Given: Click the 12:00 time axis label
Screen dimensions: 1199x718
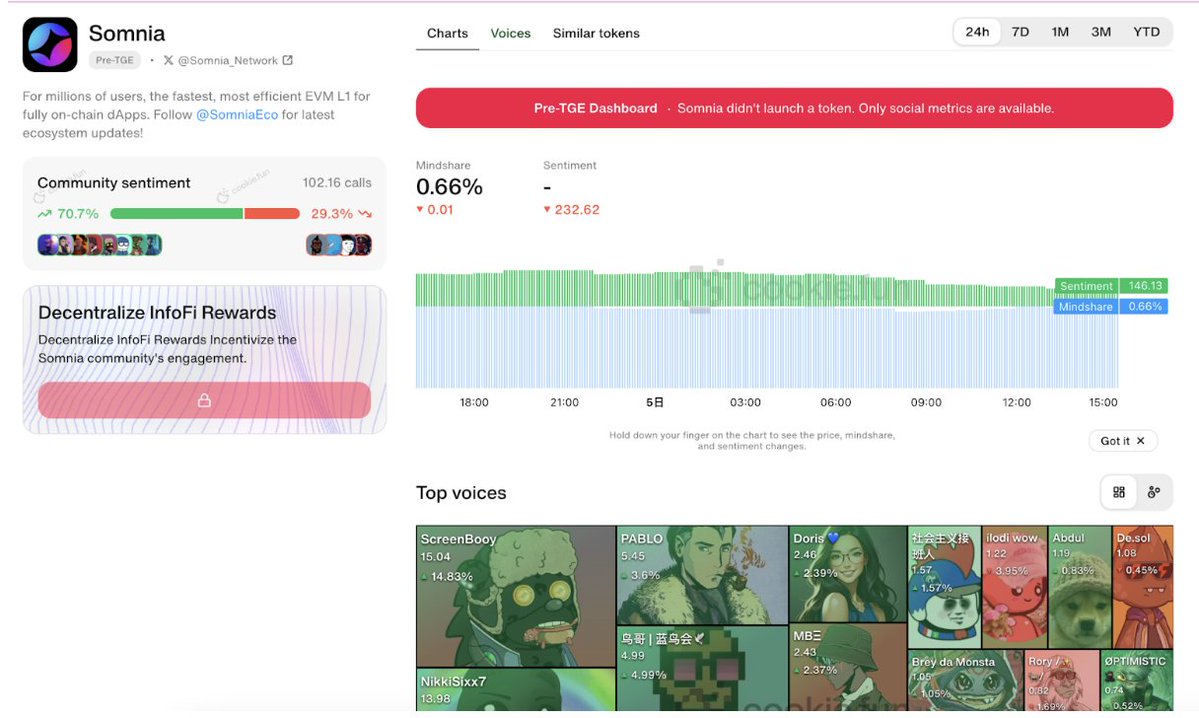Looking at the screenshot, I should click(x=1016, y=402).
